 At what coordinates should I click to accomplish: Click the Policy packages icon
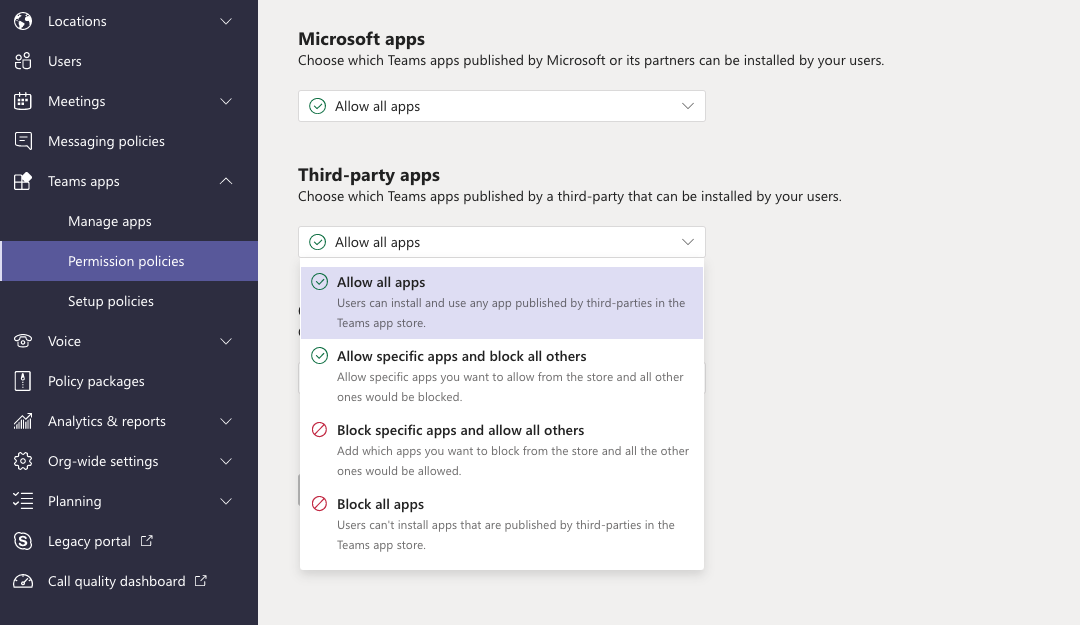click(x=23, y=381)
